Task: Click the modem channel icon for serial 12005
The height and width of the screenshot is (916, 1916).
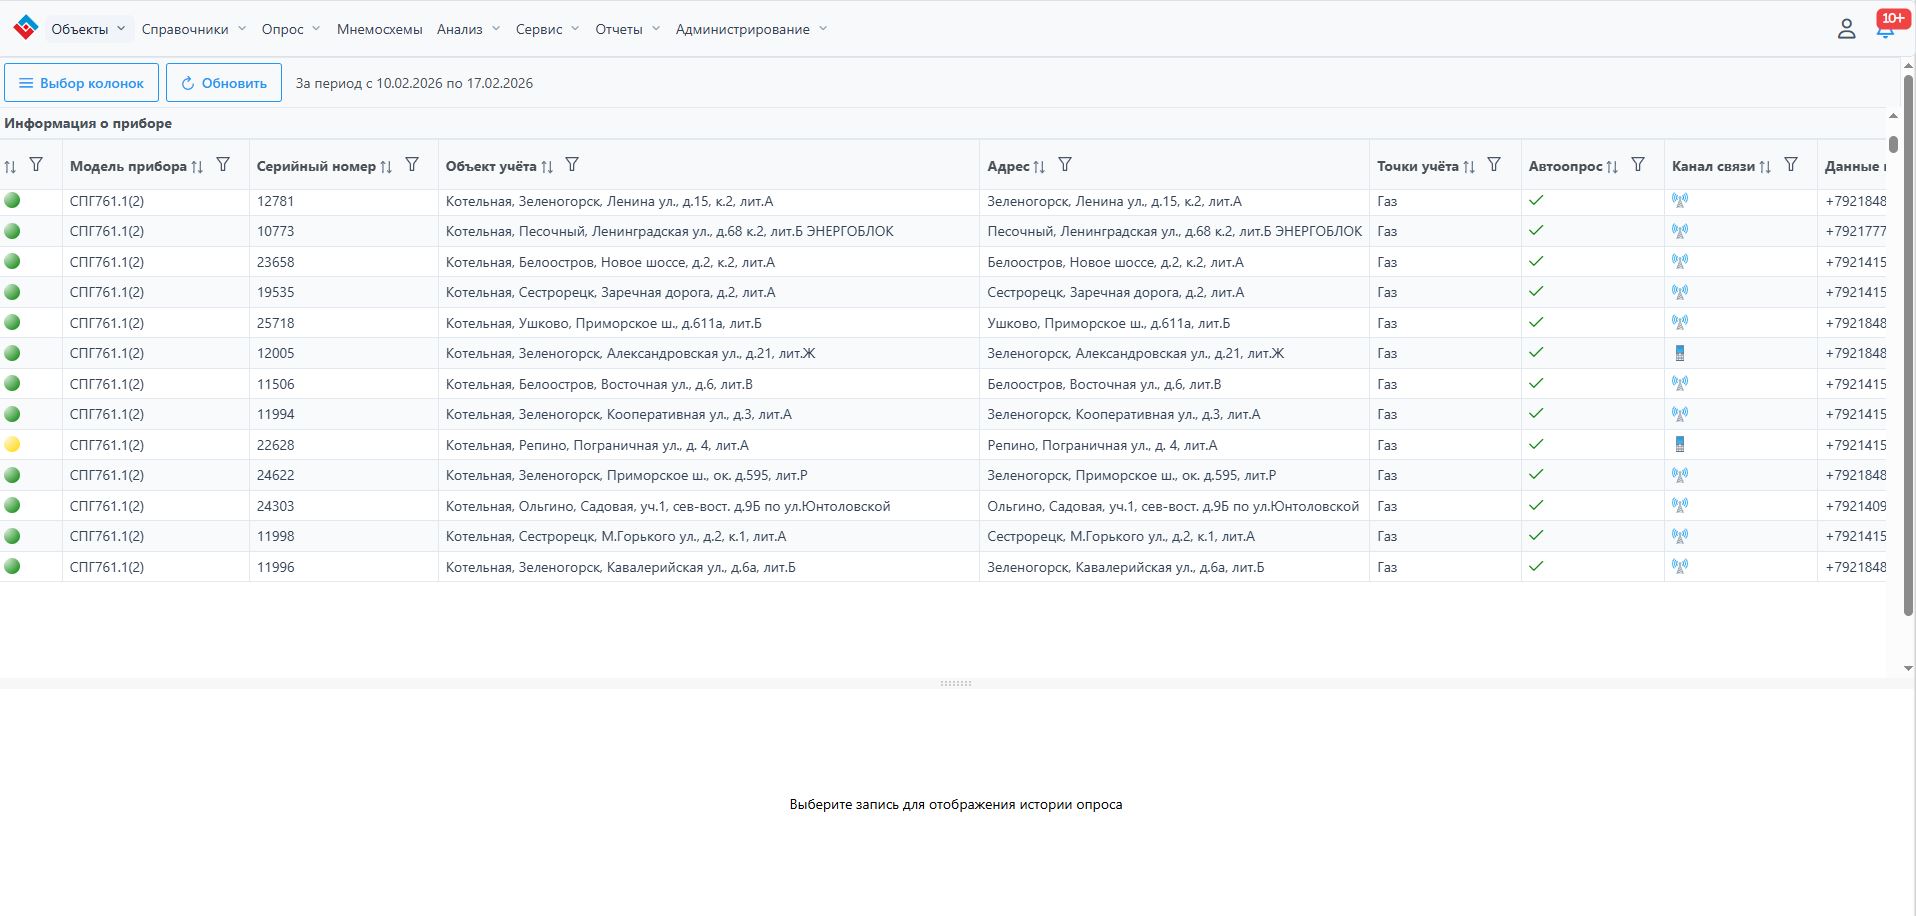Action: click(1679, 353)
